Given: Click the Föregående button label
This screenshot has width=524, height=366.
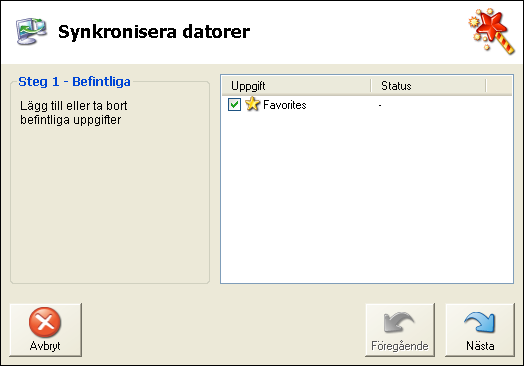Looking at the screenshot, I should pos(400,346).
